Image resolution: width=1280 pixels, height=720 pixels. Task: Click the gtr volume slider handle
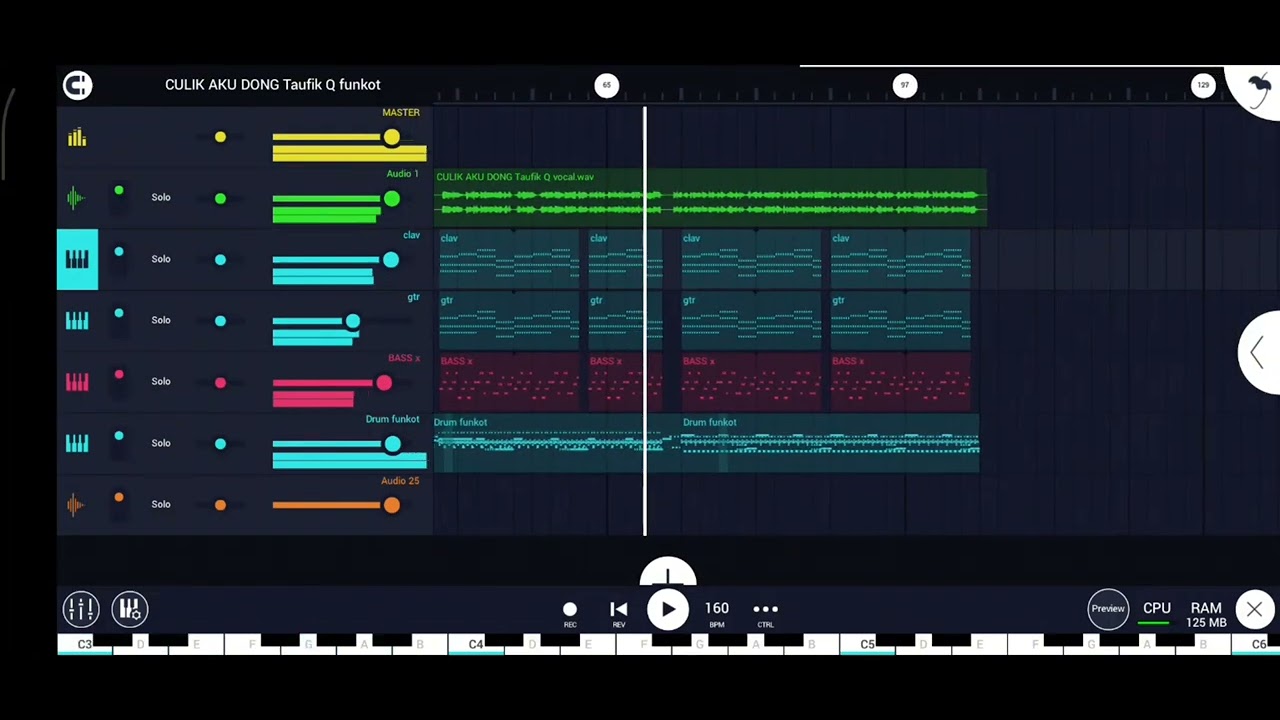(352, 321)
